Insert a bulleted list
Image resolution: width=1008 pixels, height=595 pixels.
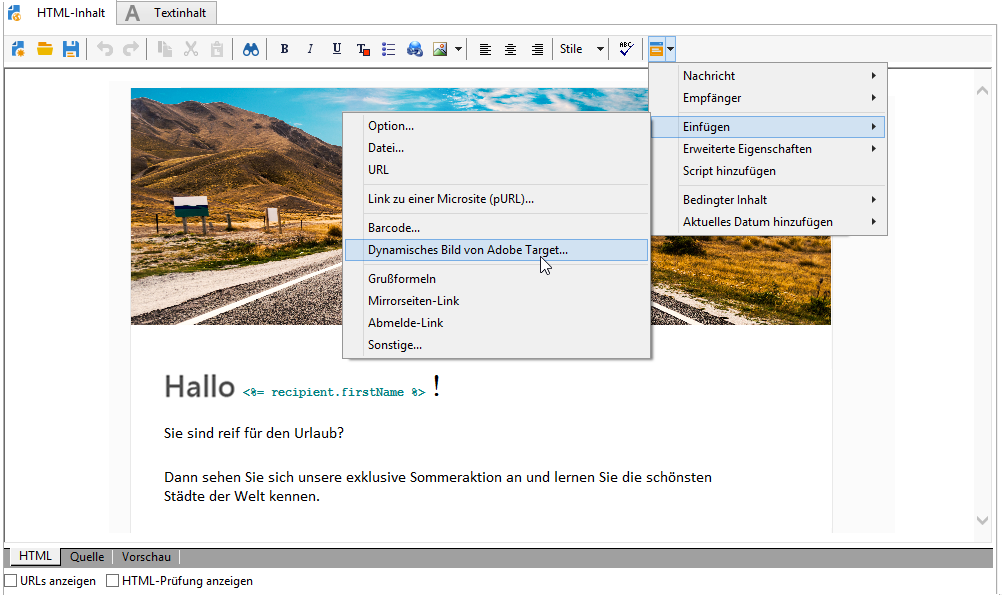[x=388, y=49]
